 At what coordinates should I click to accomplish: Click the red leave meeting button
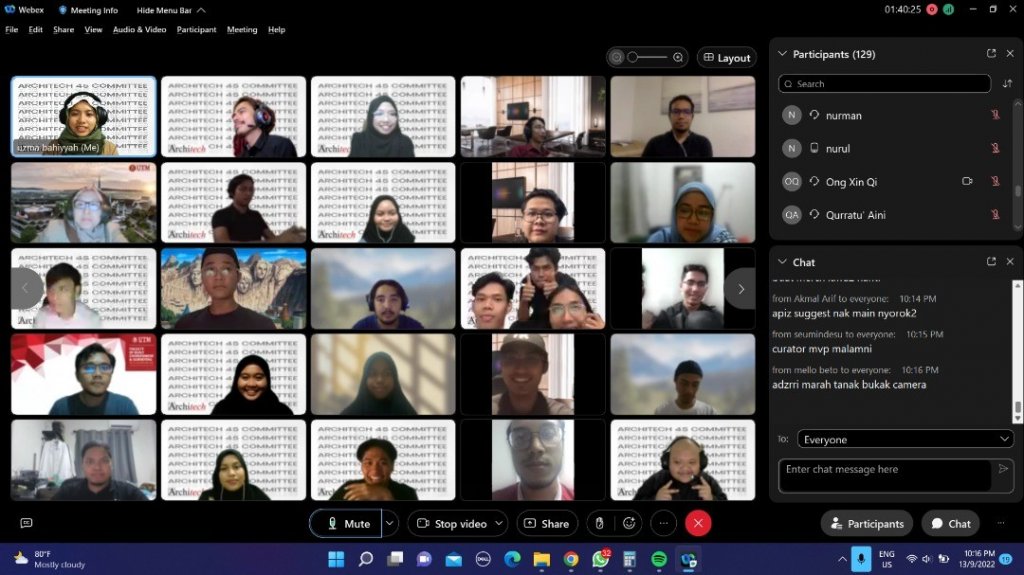click(x=698, y=523)
